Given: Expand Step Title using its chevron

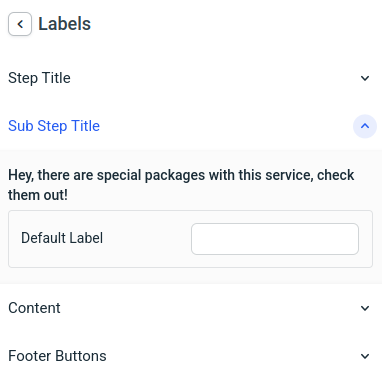Looking at the screenshot, I should [x=365, y=78].
